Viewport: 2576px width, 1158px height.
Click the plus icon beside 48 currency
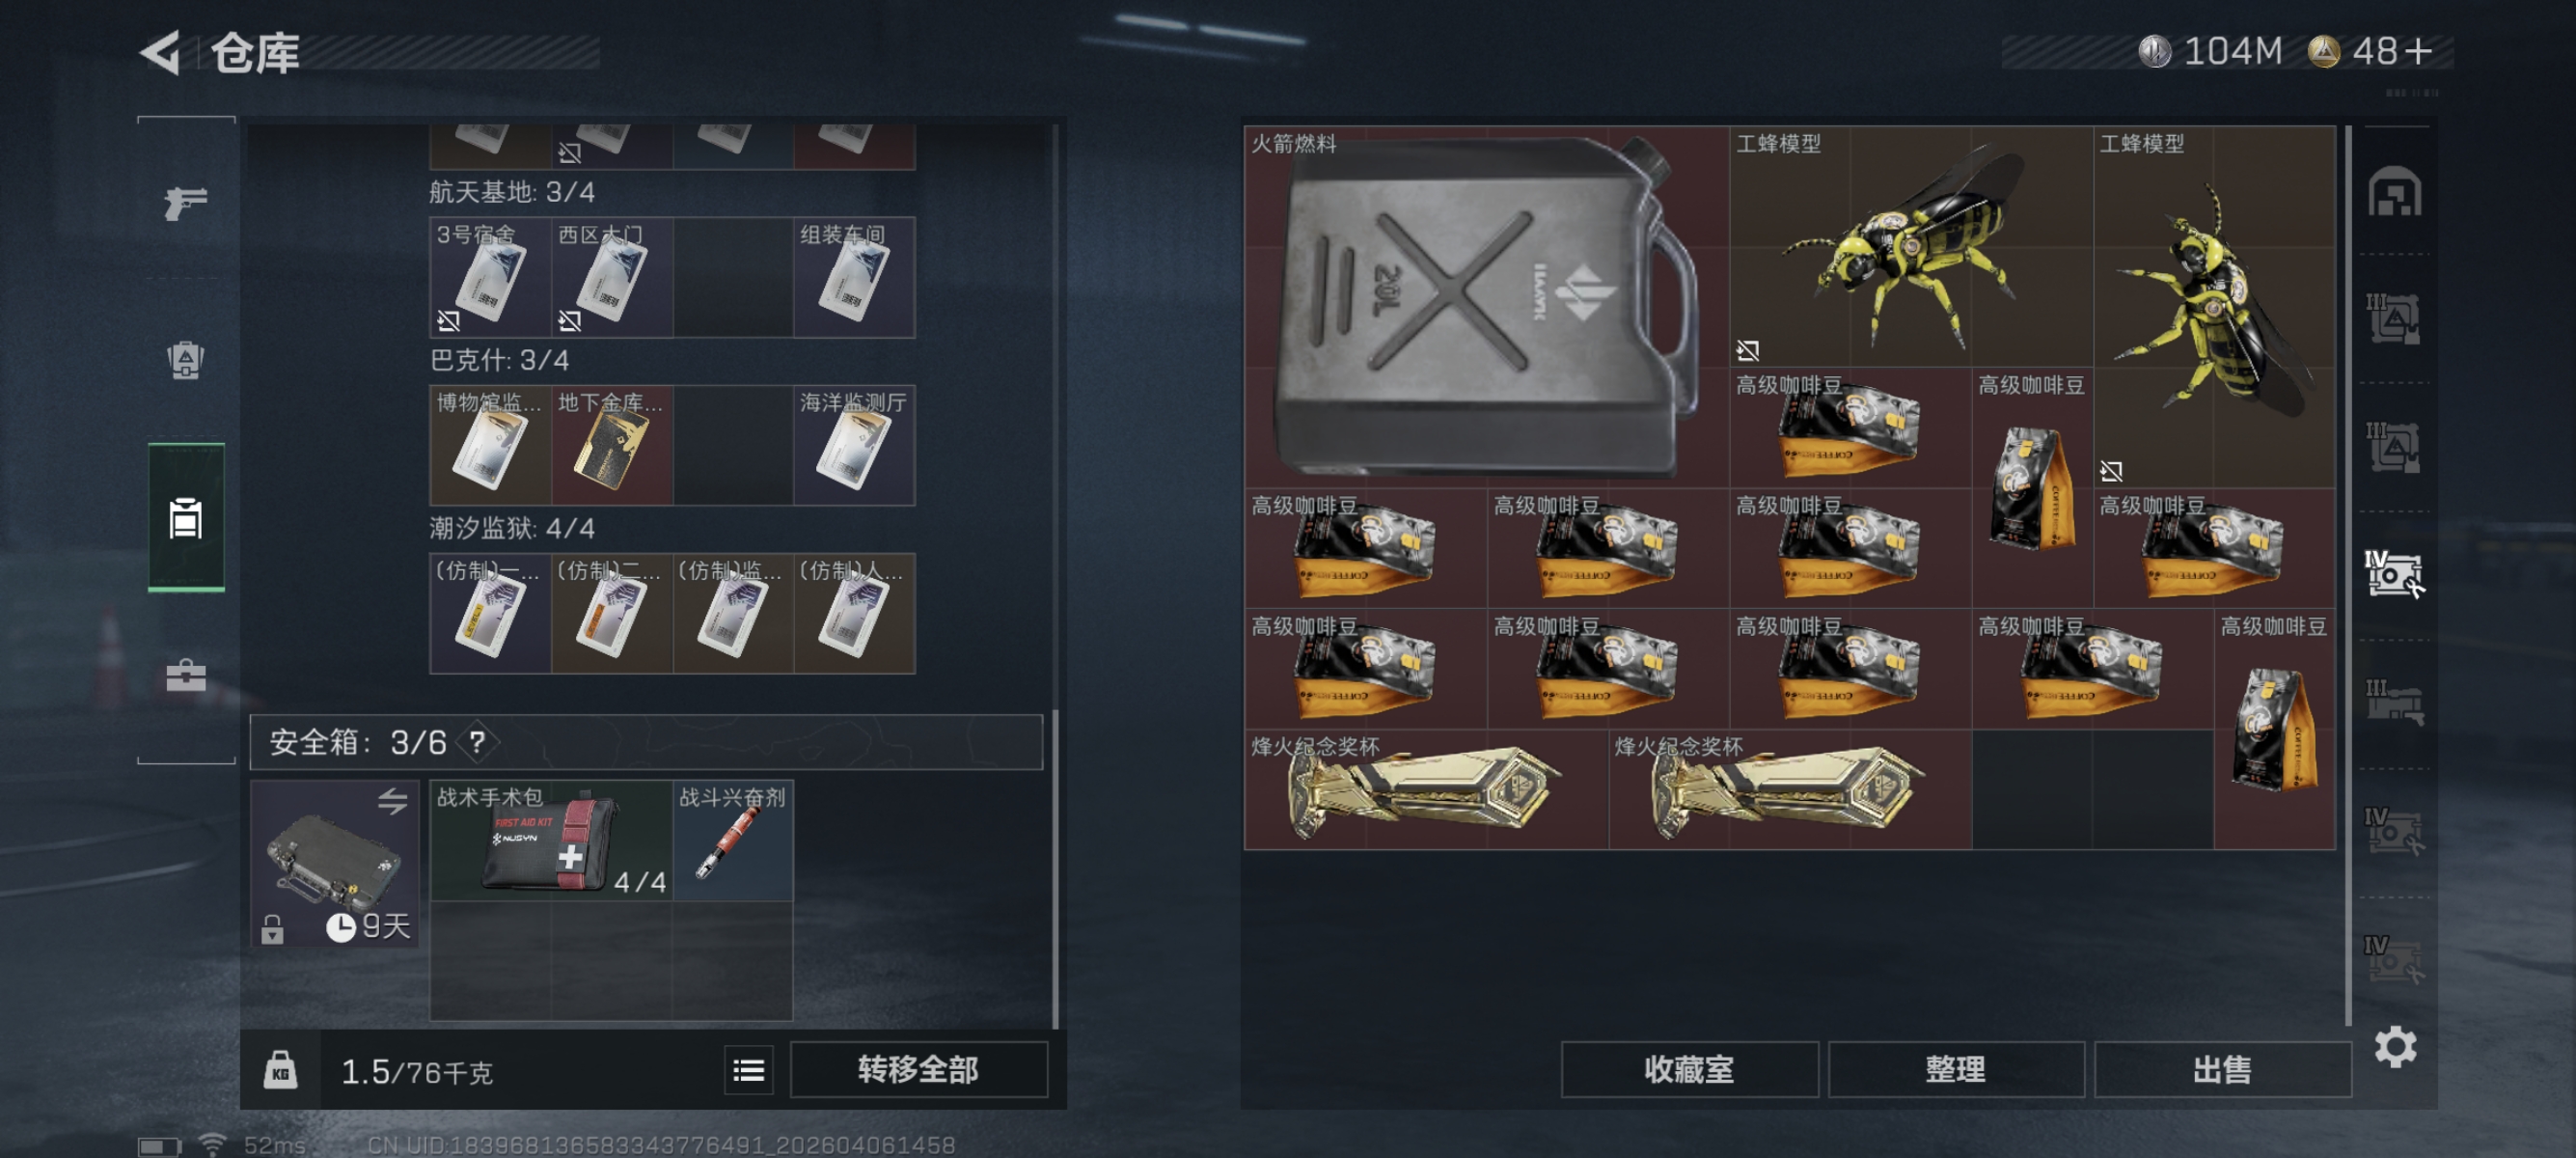[x=2420, y=51]
